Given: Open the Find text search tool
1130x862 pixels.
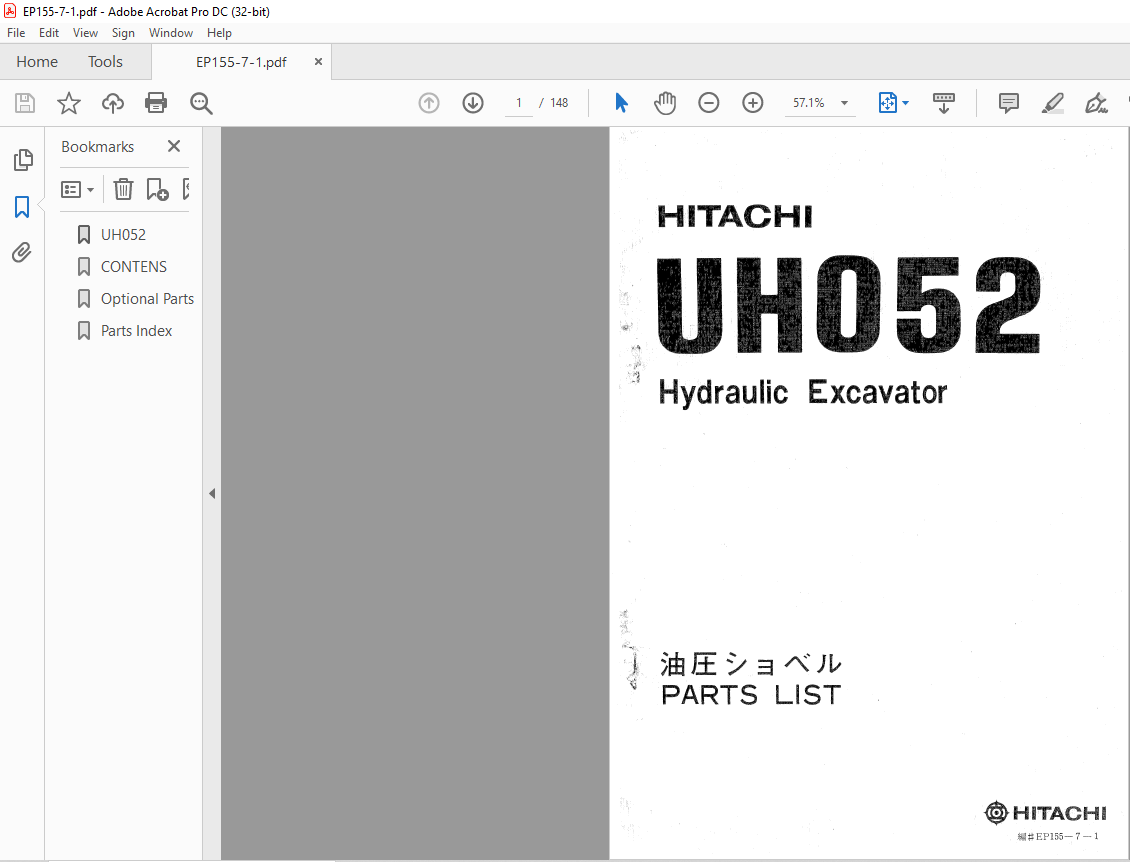Looking at the screenshot, I should pos(201,103).
